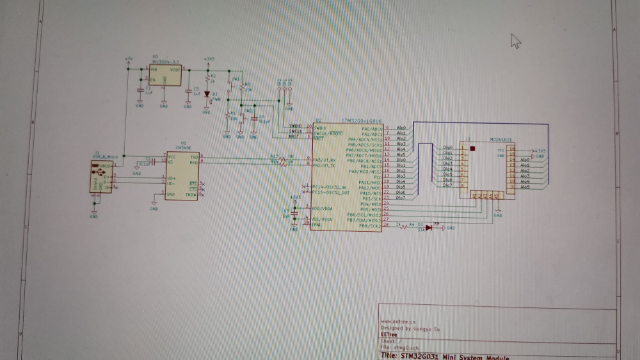The height and width of the screenshot is (360, 640).
Task: Select the STA LED diode near PB8
Action: 429,228
